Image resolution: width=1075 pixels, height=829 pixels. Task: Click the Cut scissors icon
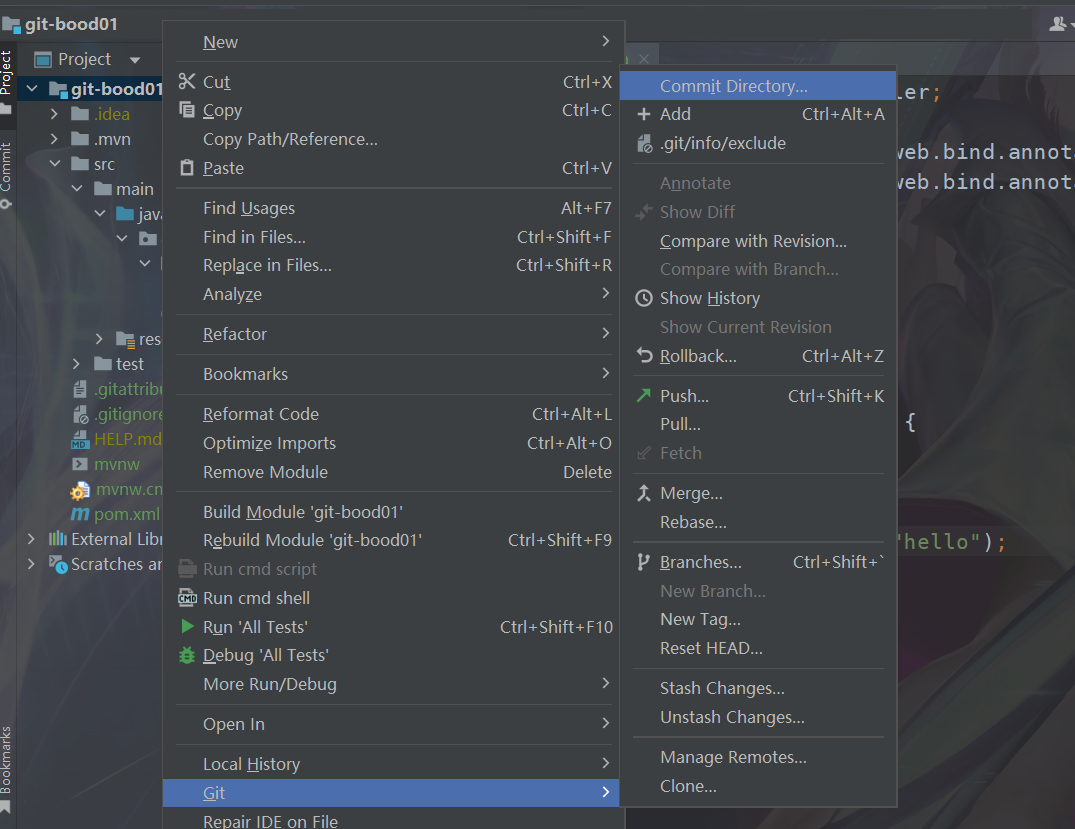click(x=186, y=82)
